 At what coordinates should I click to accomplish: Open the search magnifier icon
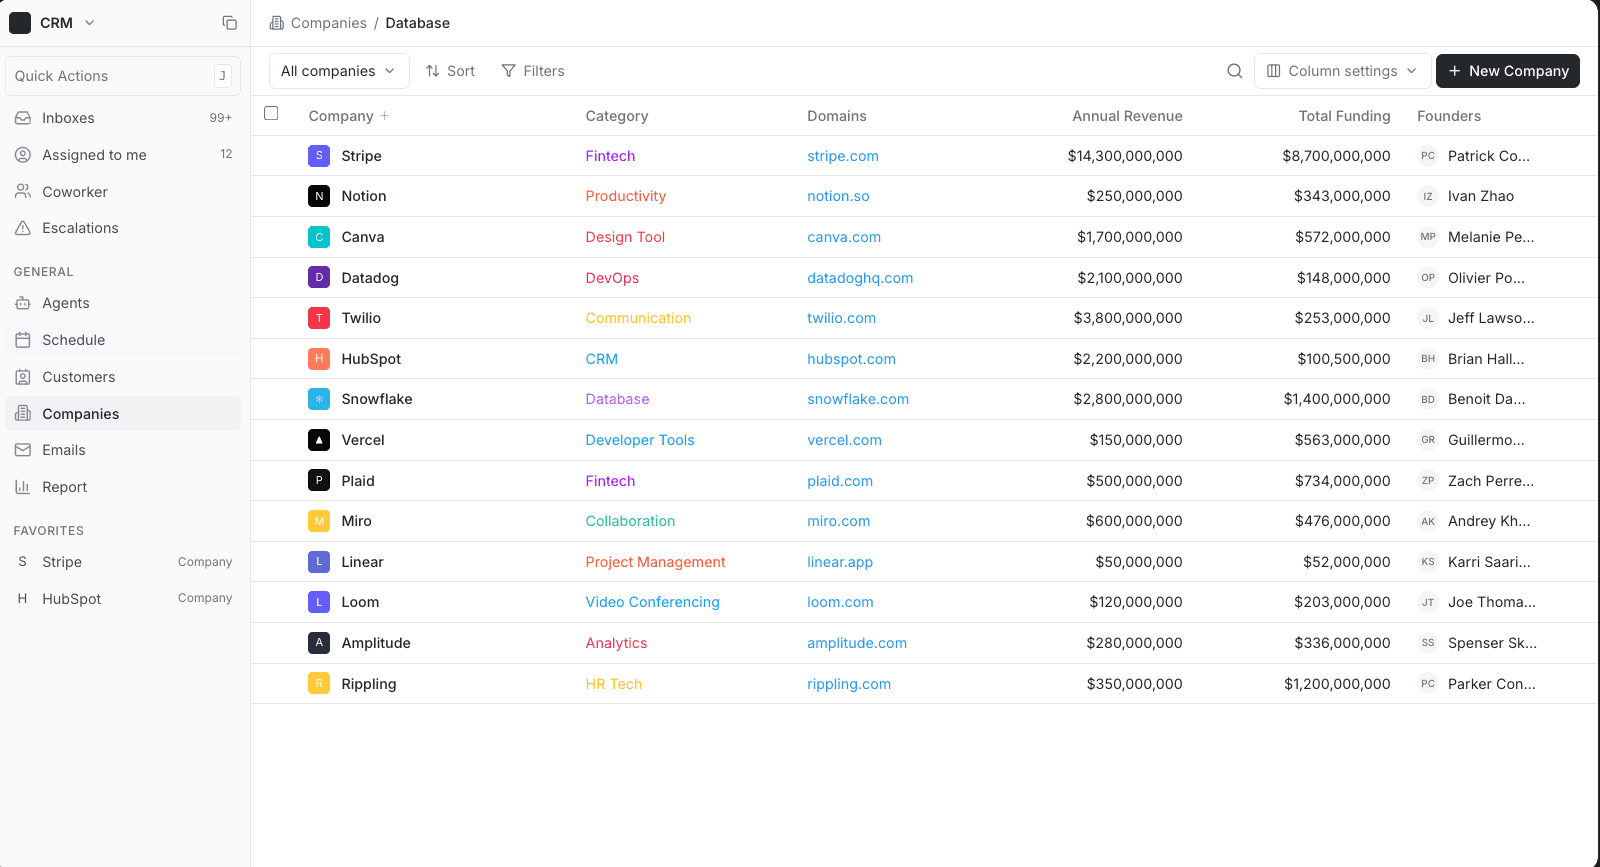(x=1235, y=71)
